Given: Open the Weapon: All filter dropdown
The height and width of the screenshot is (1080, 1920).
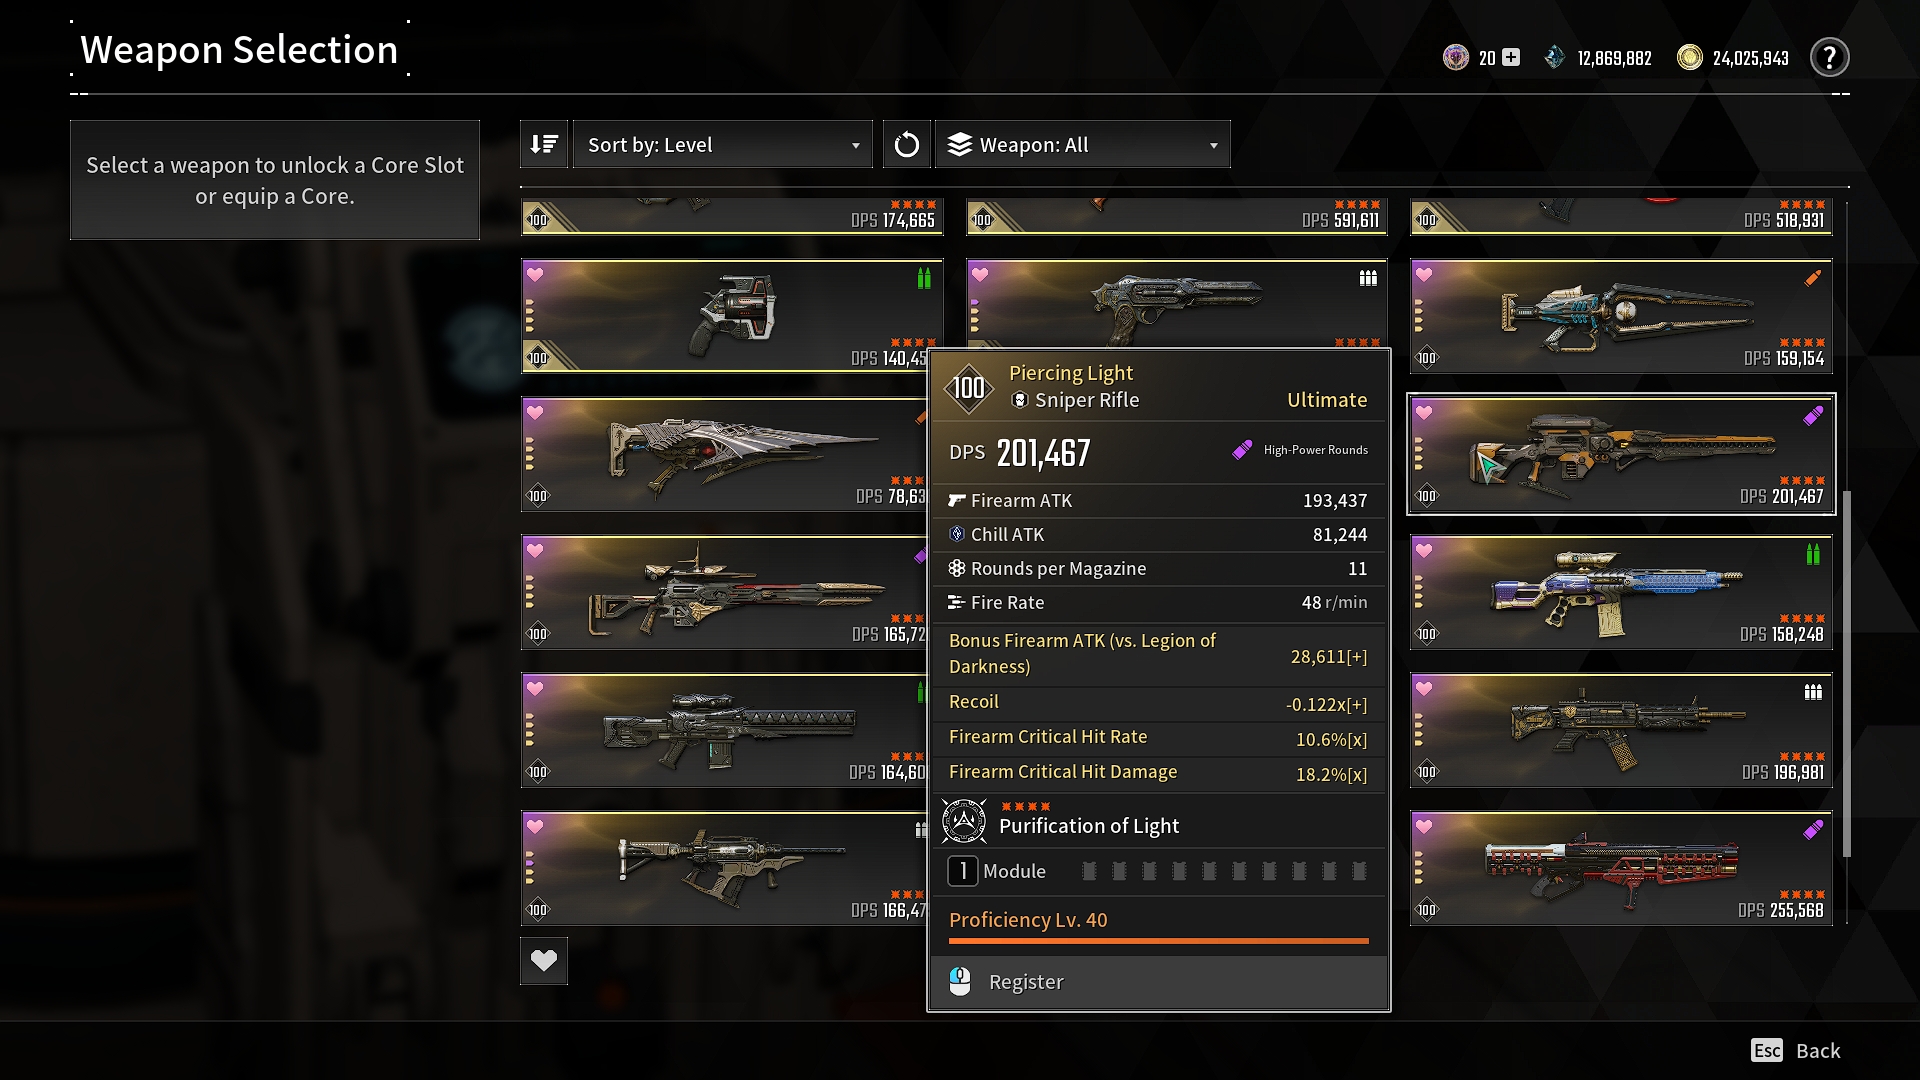Looking at the screenshot, I should [x=1083, y=145].
